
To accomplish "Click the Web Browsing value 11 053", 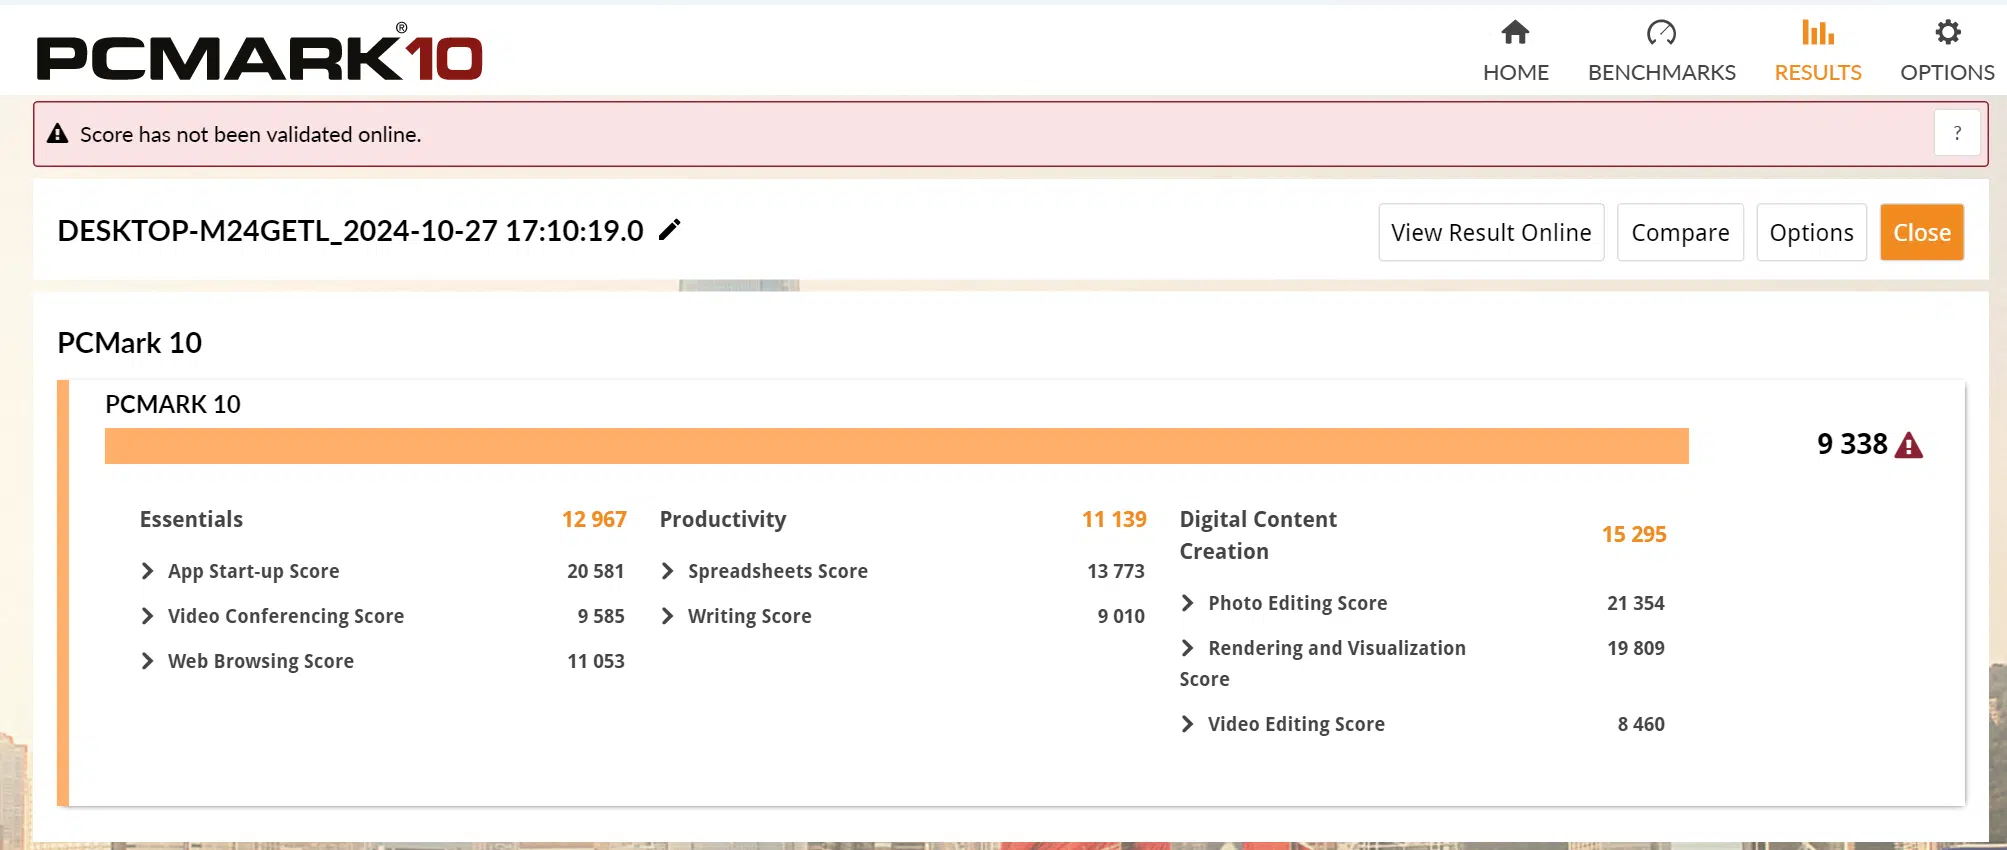I will pyautogui.click(x=595, y=661).
